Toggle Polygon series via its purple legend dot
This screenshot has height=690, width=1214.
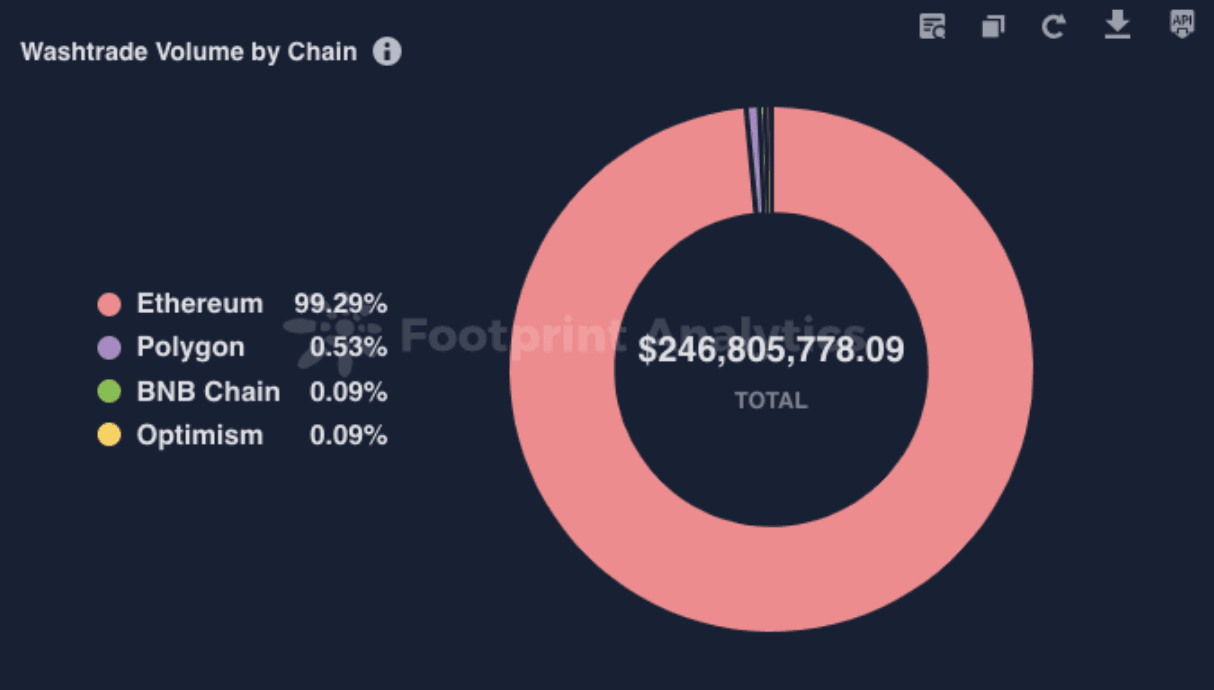point(109,348)
